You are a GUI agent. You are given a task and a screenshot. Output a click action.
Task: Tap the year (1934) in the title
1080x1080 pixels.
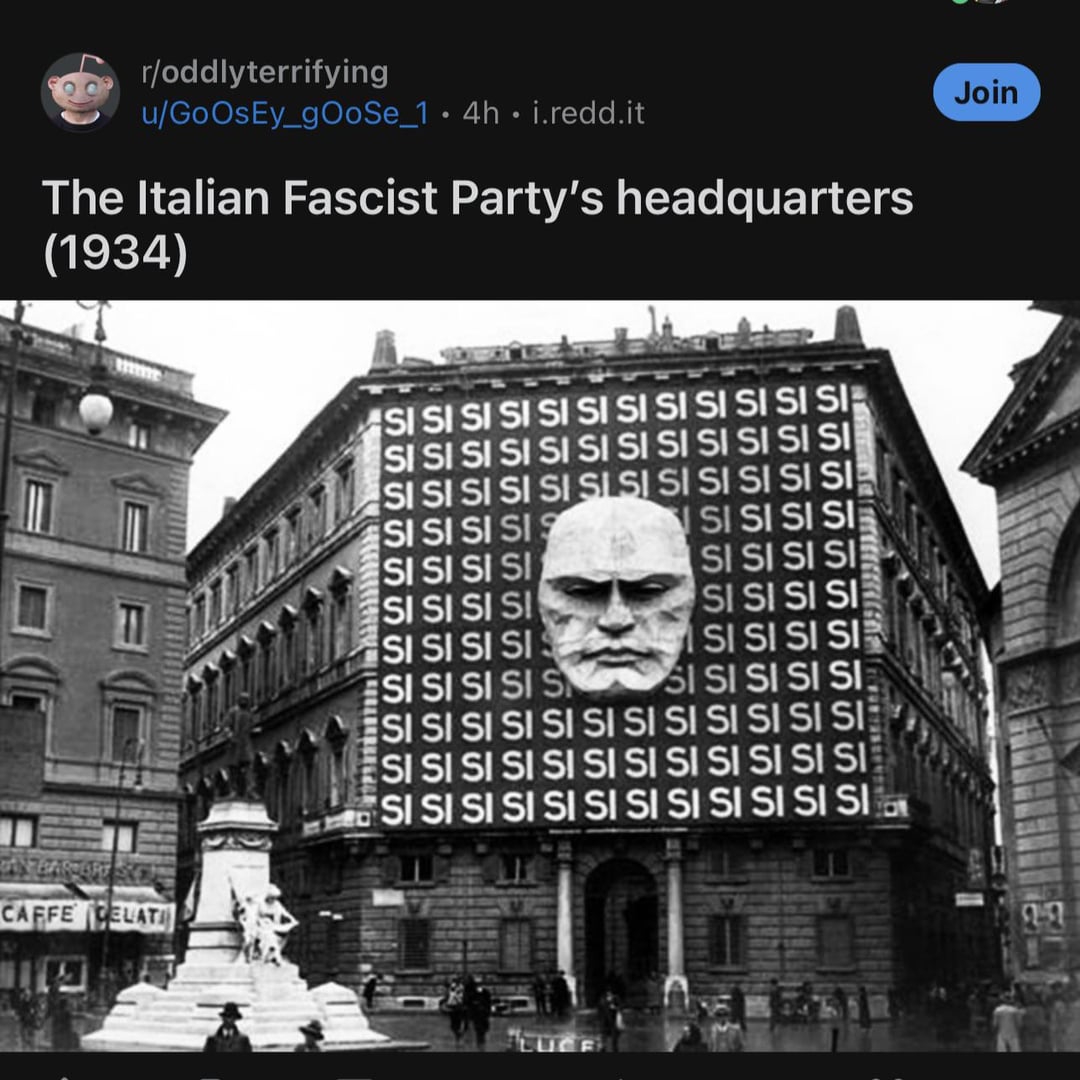tap(115, 253)
